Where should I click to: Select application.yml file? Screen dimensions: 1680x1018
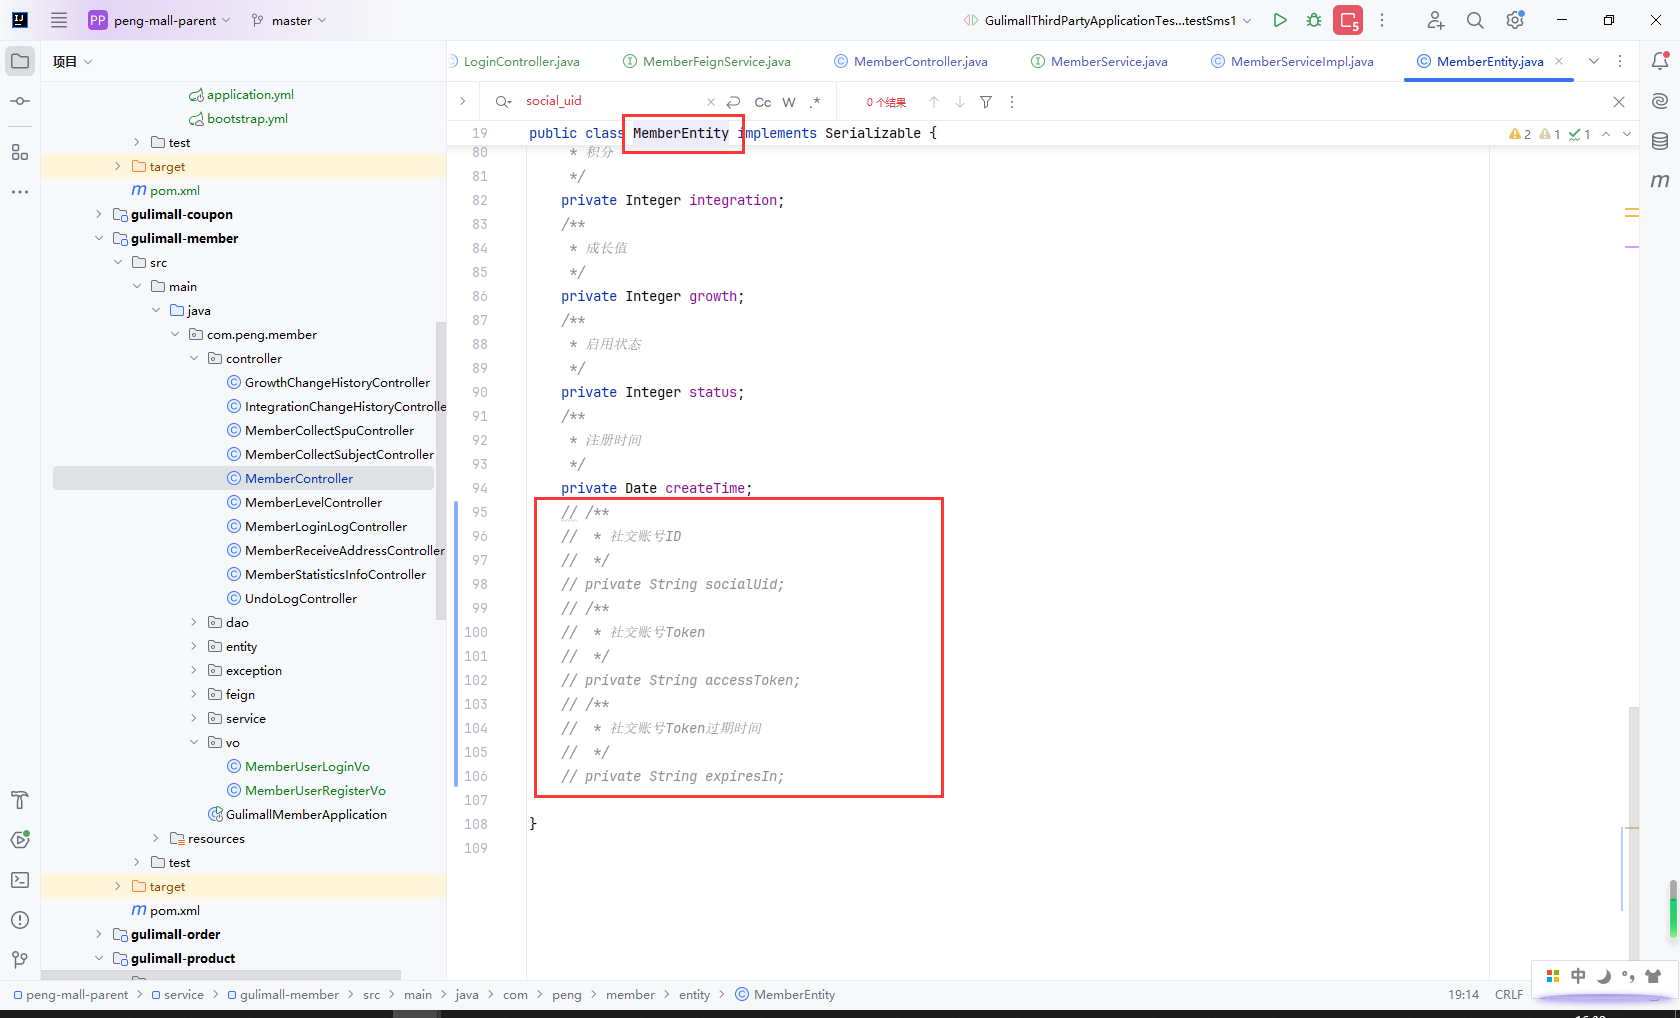250,94
